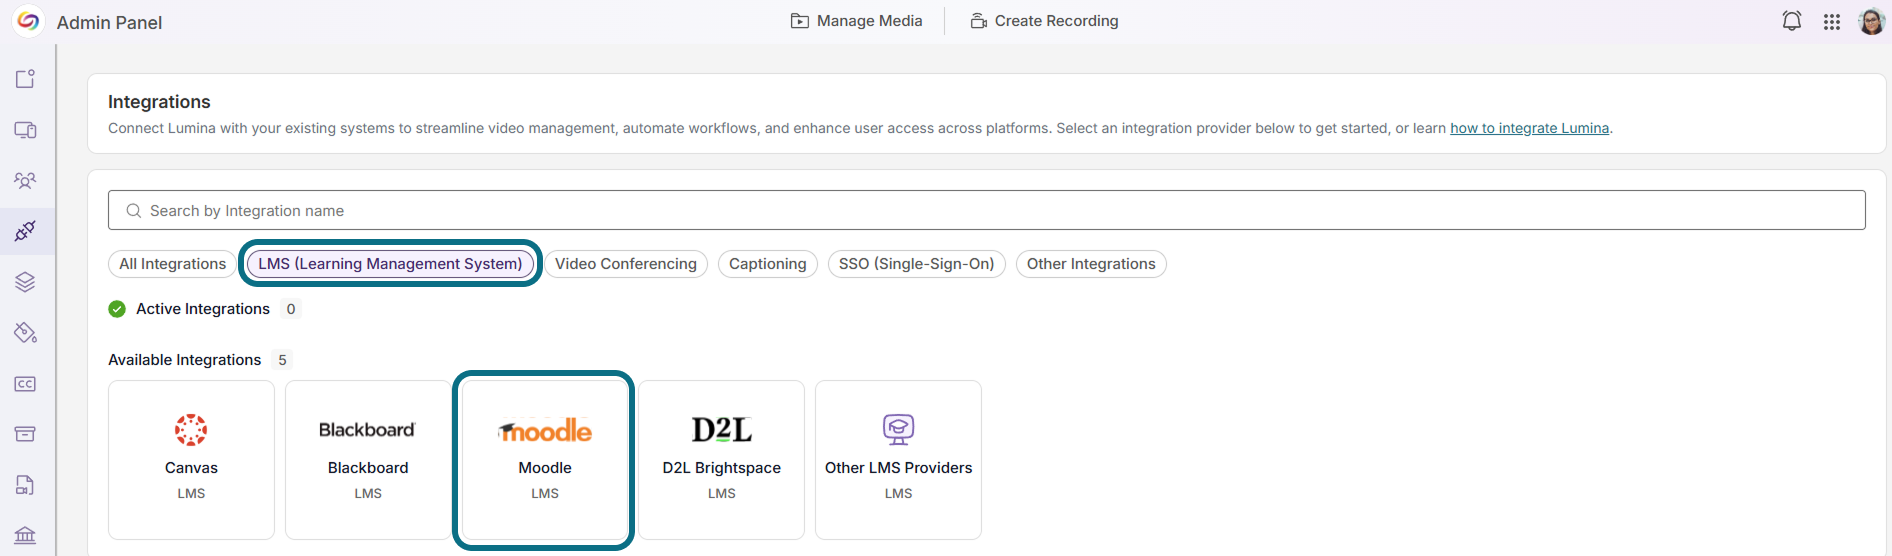Open the how to integrate Lumina link
This screenshot has width=1892, height=556.
pos(1530,128)
